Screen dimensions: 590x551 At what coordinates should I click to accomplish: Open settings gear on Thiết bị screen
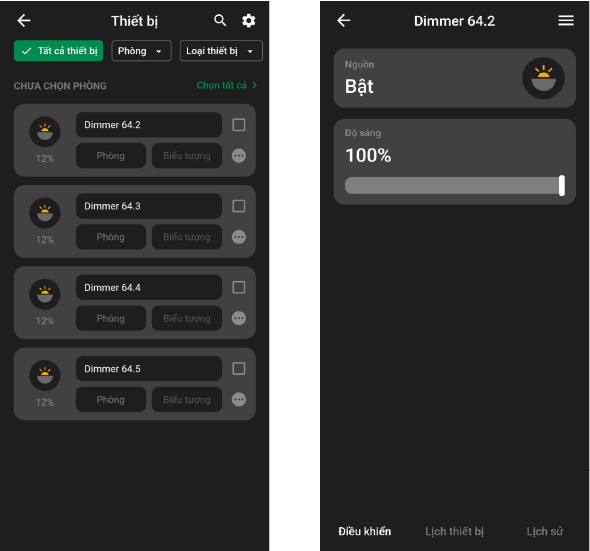(x=248, y=20)
